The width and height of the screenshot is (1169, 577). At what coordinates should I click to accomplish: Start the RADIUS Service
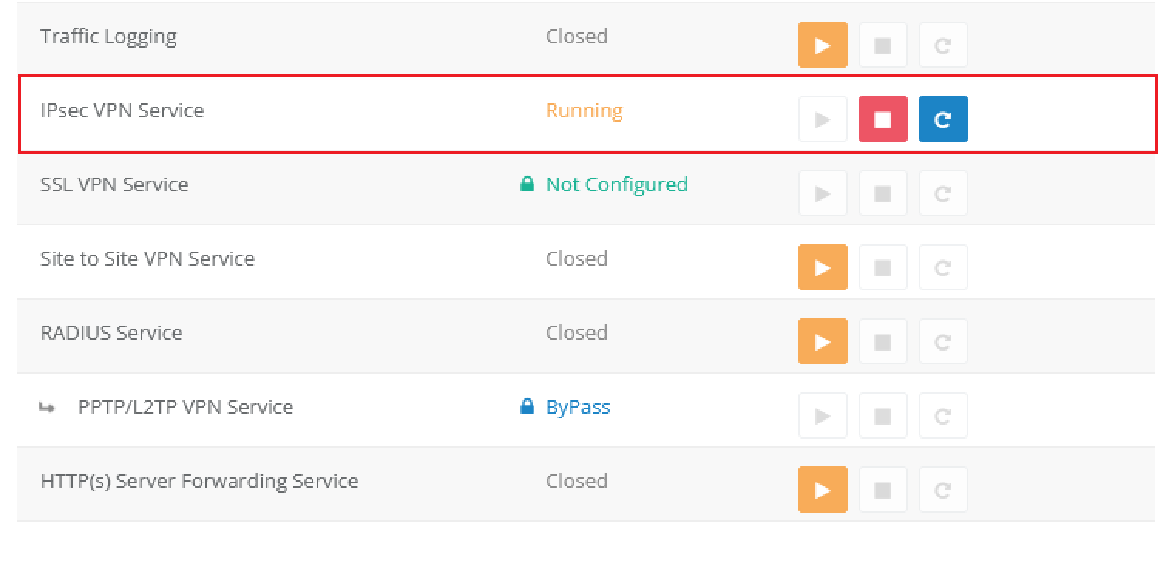click(x=822, y=342)
